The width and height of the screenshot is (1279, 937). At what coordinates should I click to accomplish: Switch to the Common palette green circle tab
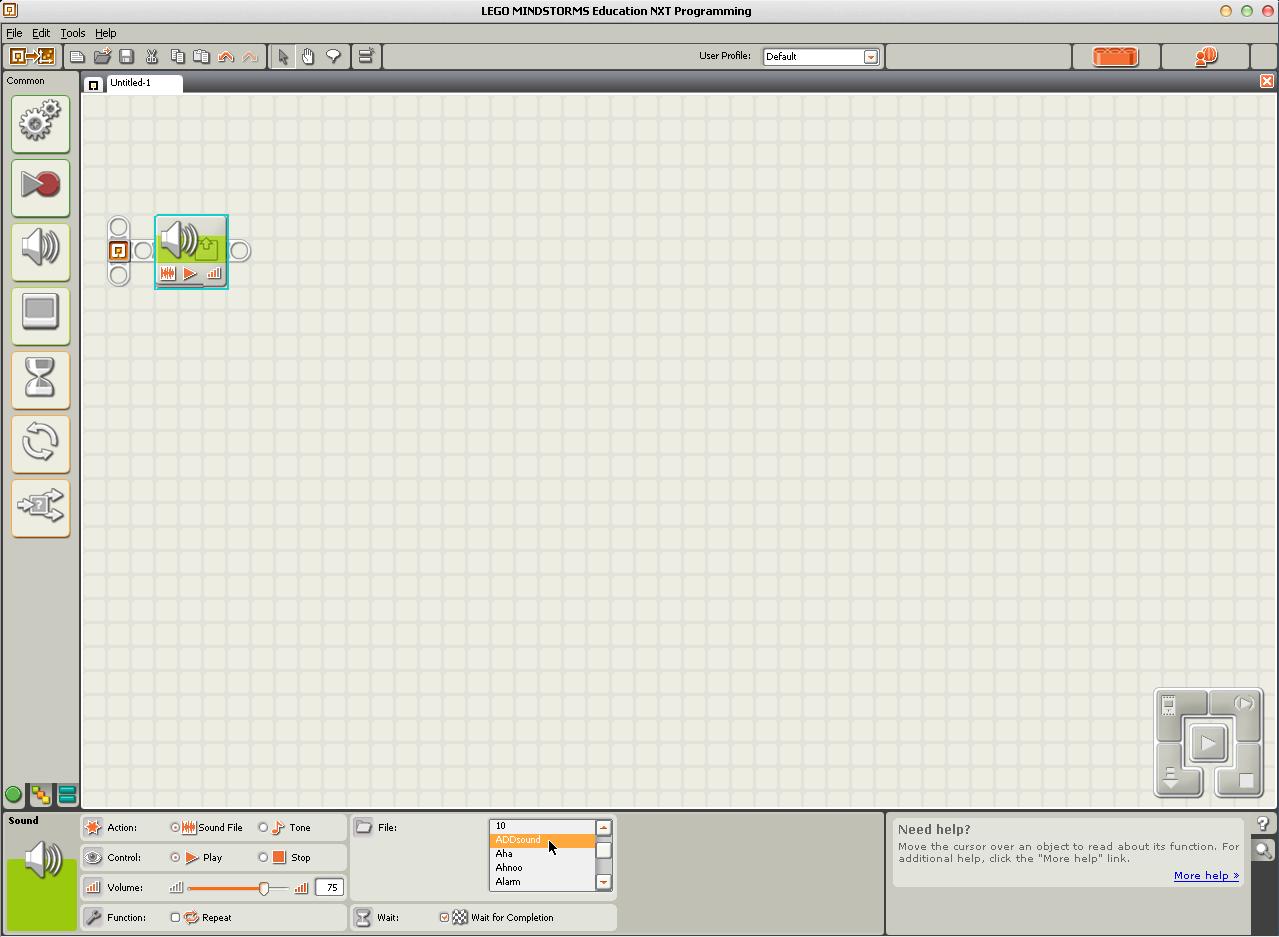tap(13, 795)
